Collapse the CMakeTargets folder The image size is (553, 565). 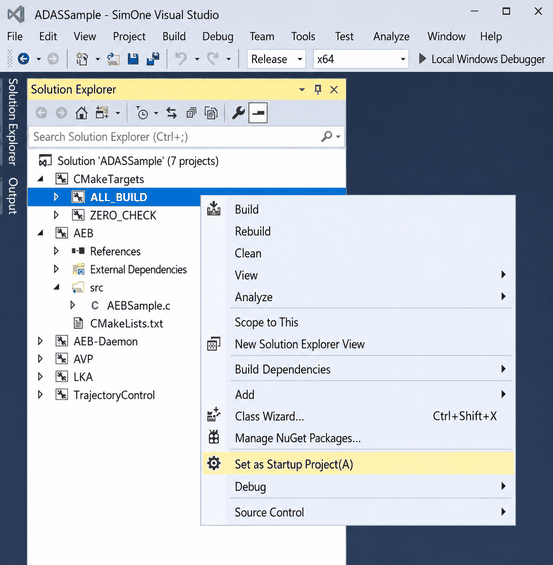coord(41,179)
